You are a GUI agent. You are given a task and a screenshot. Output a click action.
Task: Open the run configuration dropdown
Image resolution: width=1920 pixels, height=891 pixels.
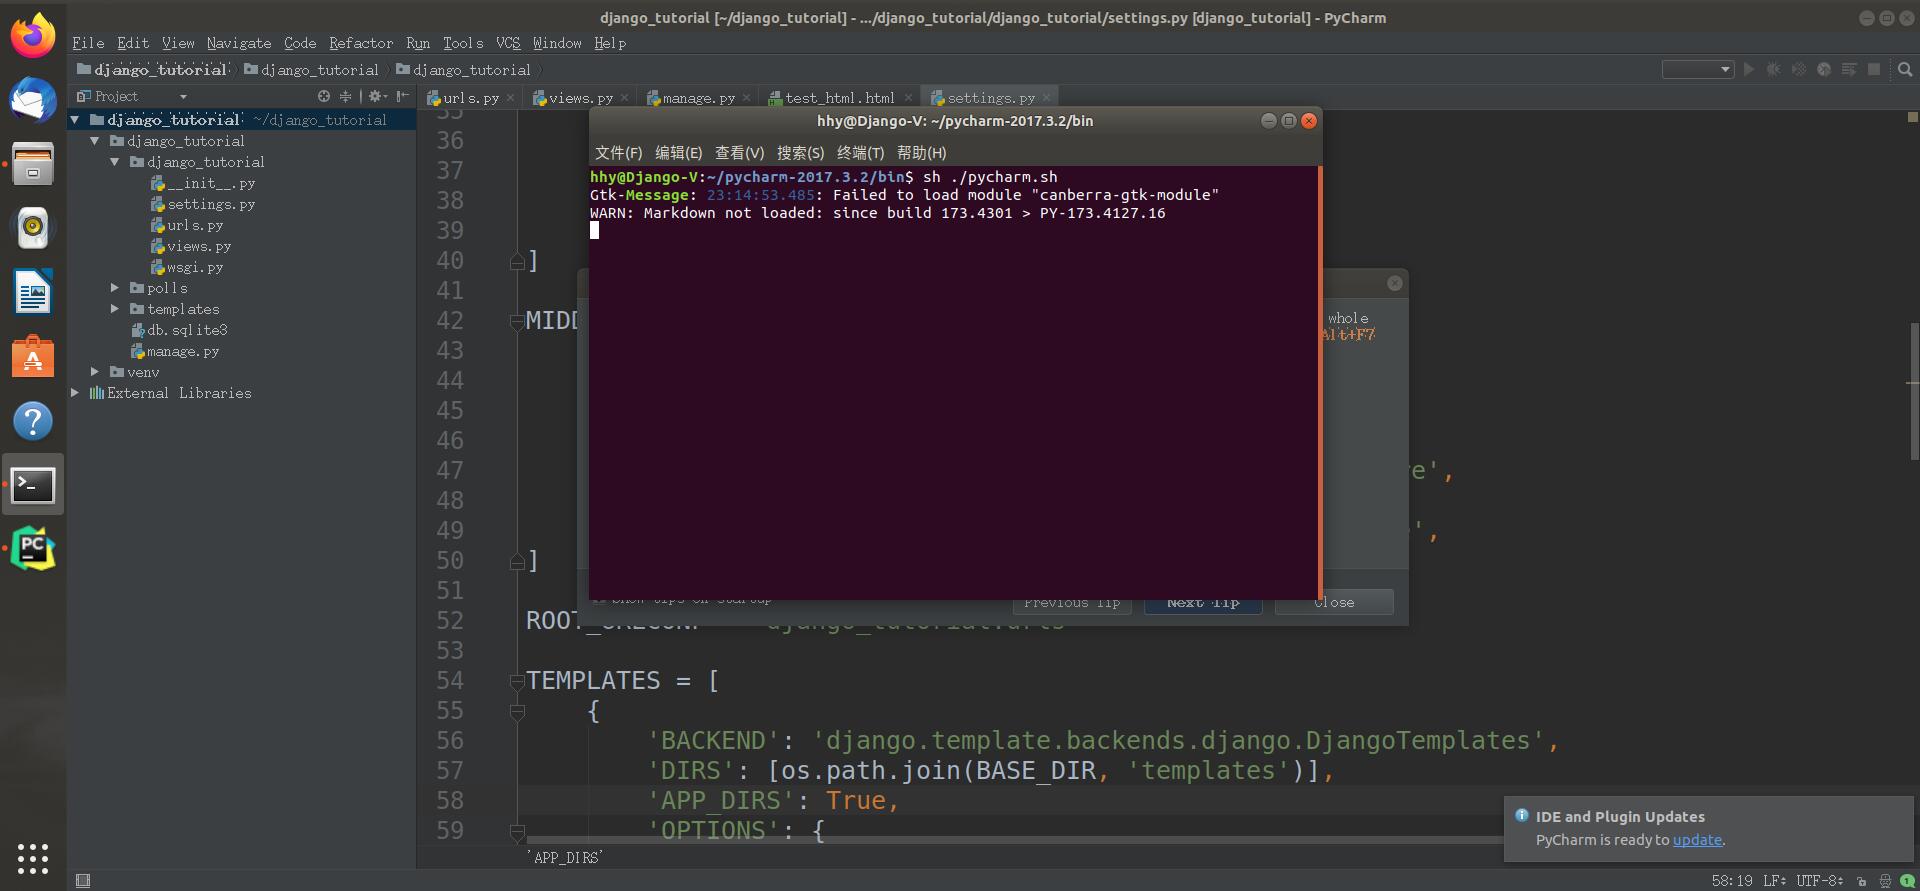pyautogui.click(x=1697, y=70)
